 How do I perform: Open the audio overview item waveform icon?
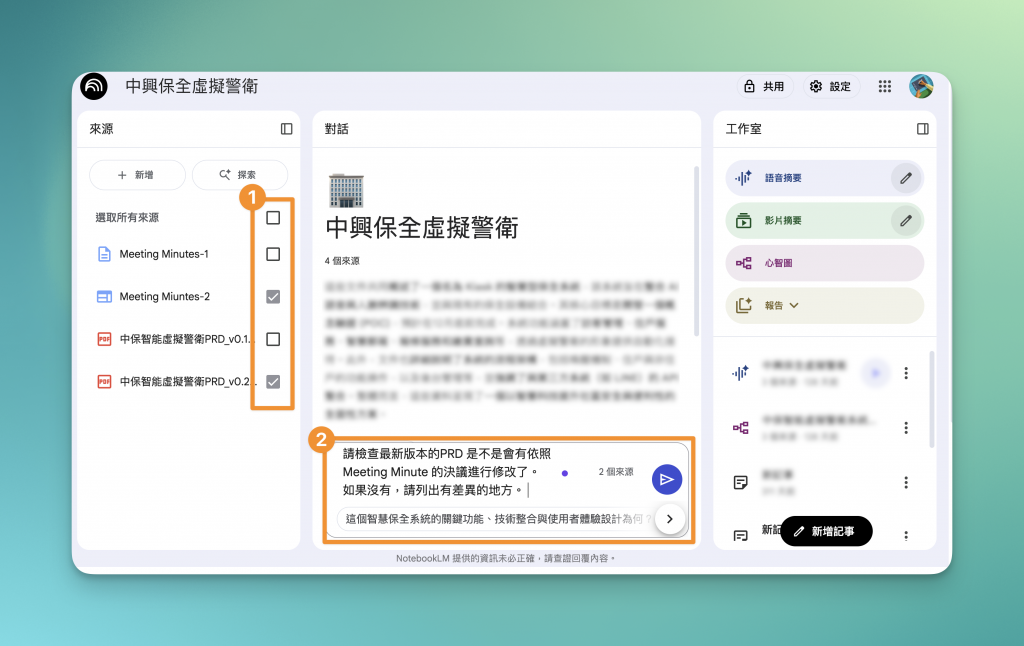tap(741, 373)
